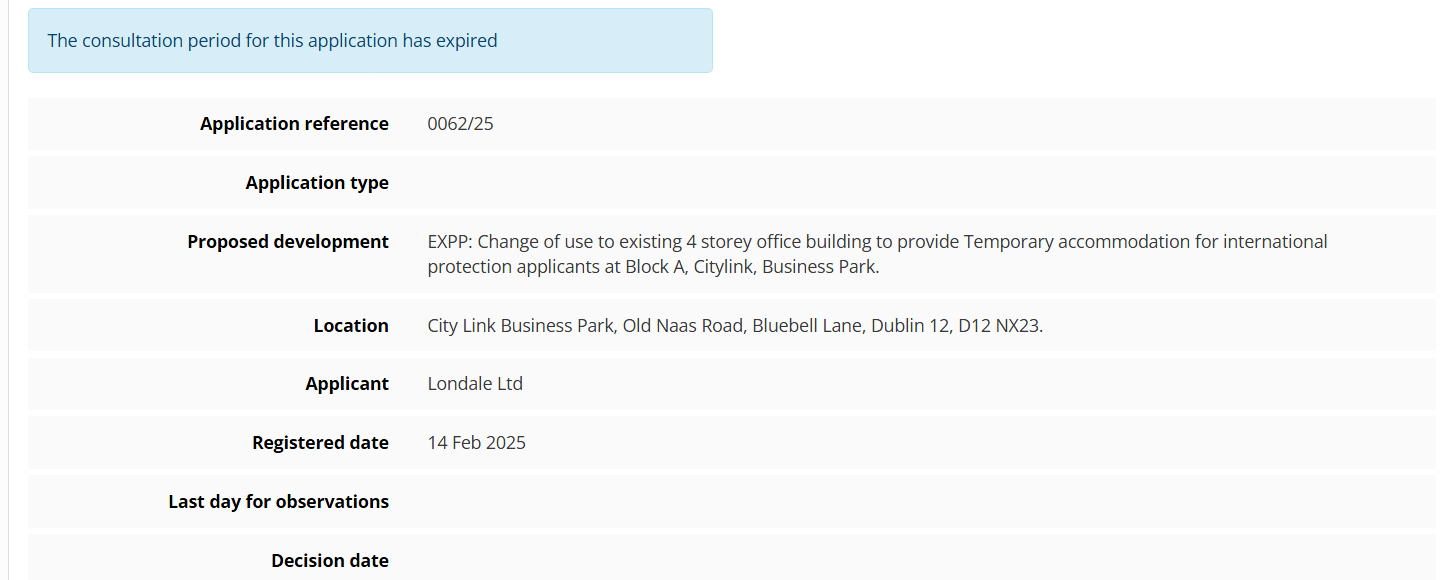Click the empty Application type value cell
The height and width of the screenshot is (580, 1449).
[900, 183]
